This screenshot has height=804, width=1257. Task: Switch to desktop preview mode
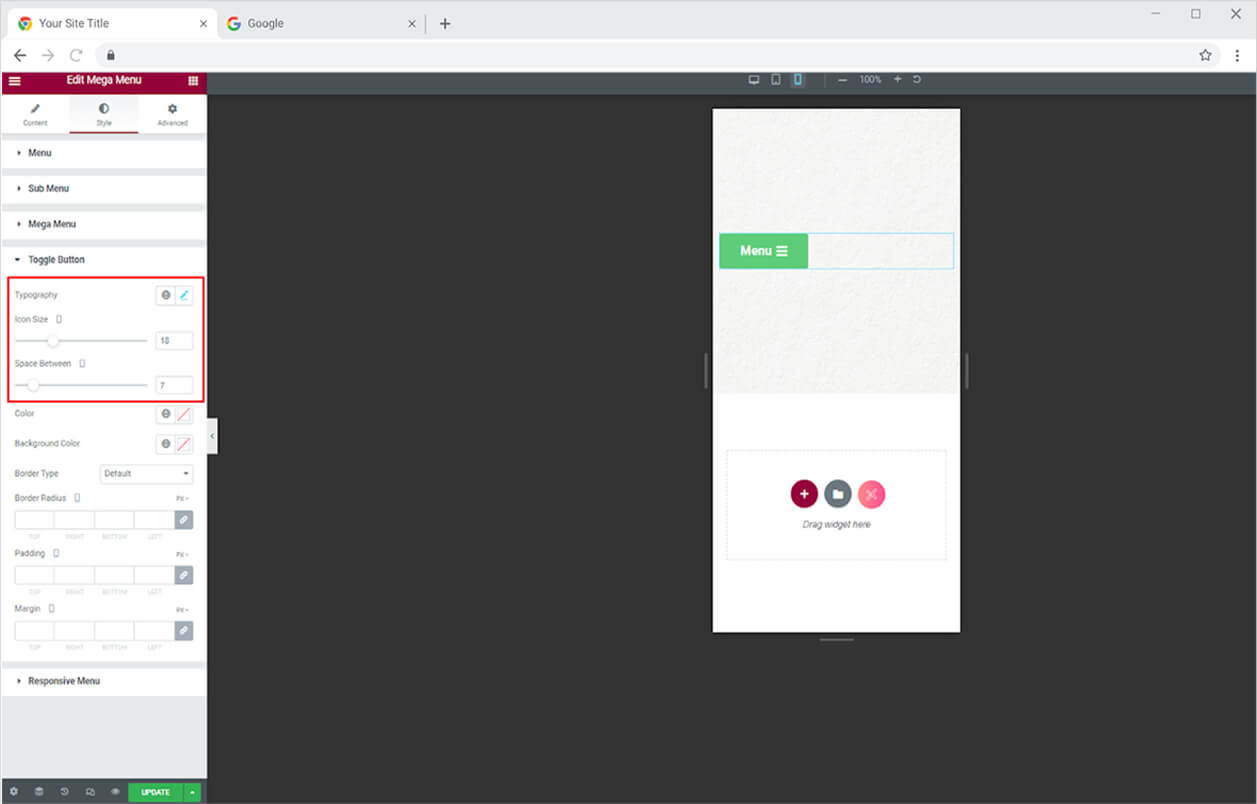click(754, 80)
